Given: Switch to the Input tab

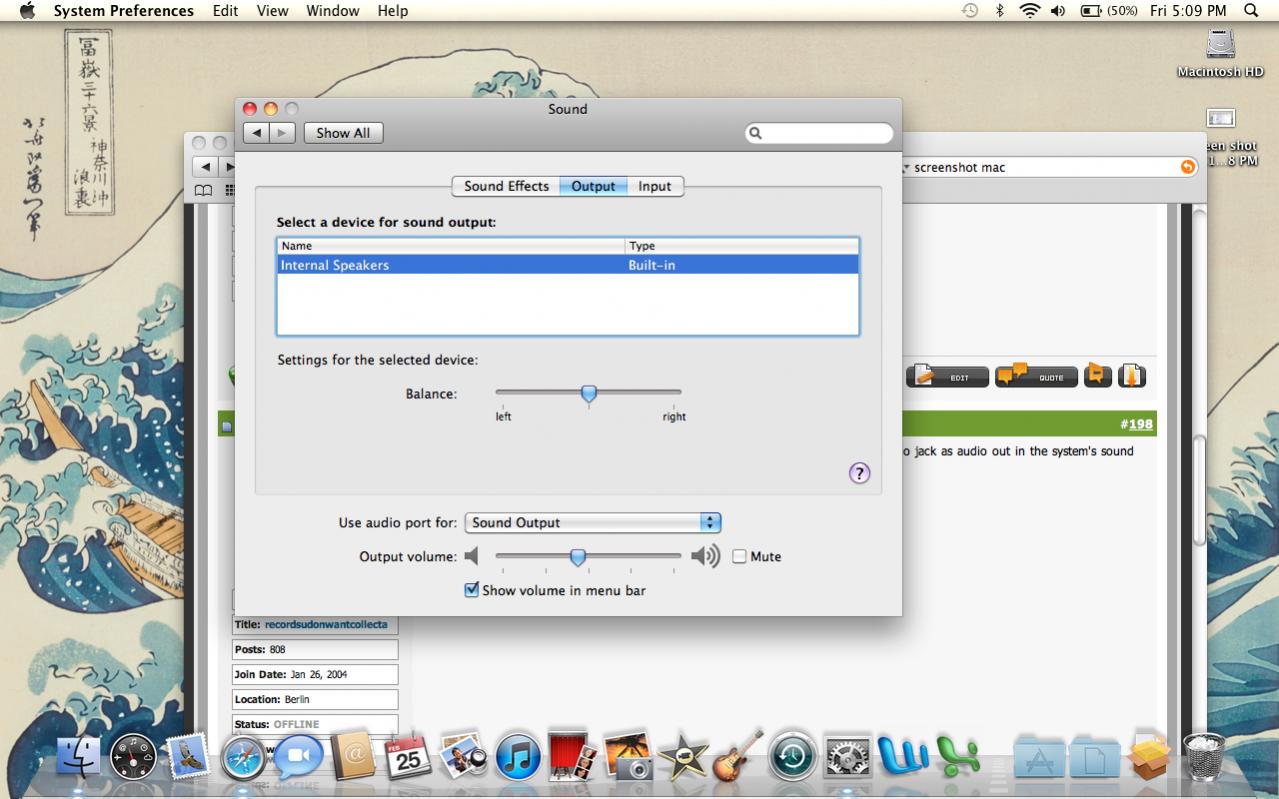Looking at the screenshot, I should point(655,186).
